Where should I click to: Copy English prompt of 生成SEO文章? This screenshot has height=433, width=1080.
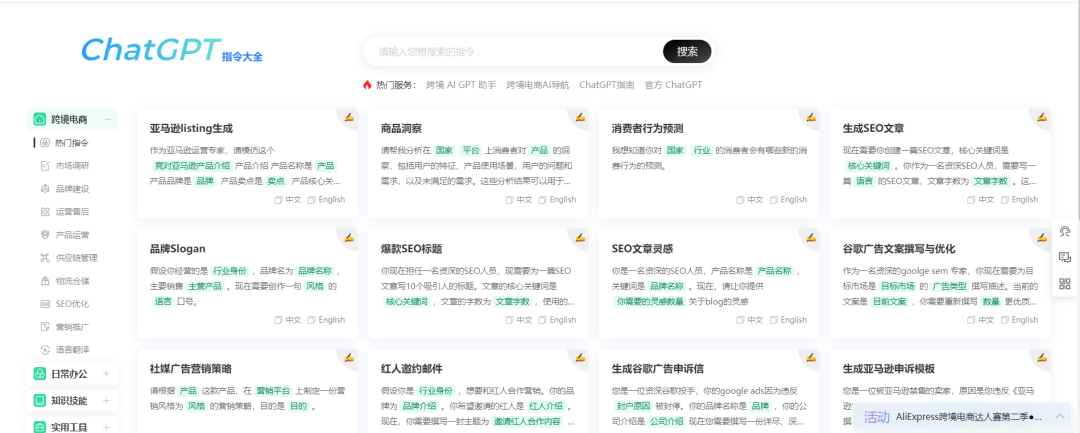click(1019, 200)
